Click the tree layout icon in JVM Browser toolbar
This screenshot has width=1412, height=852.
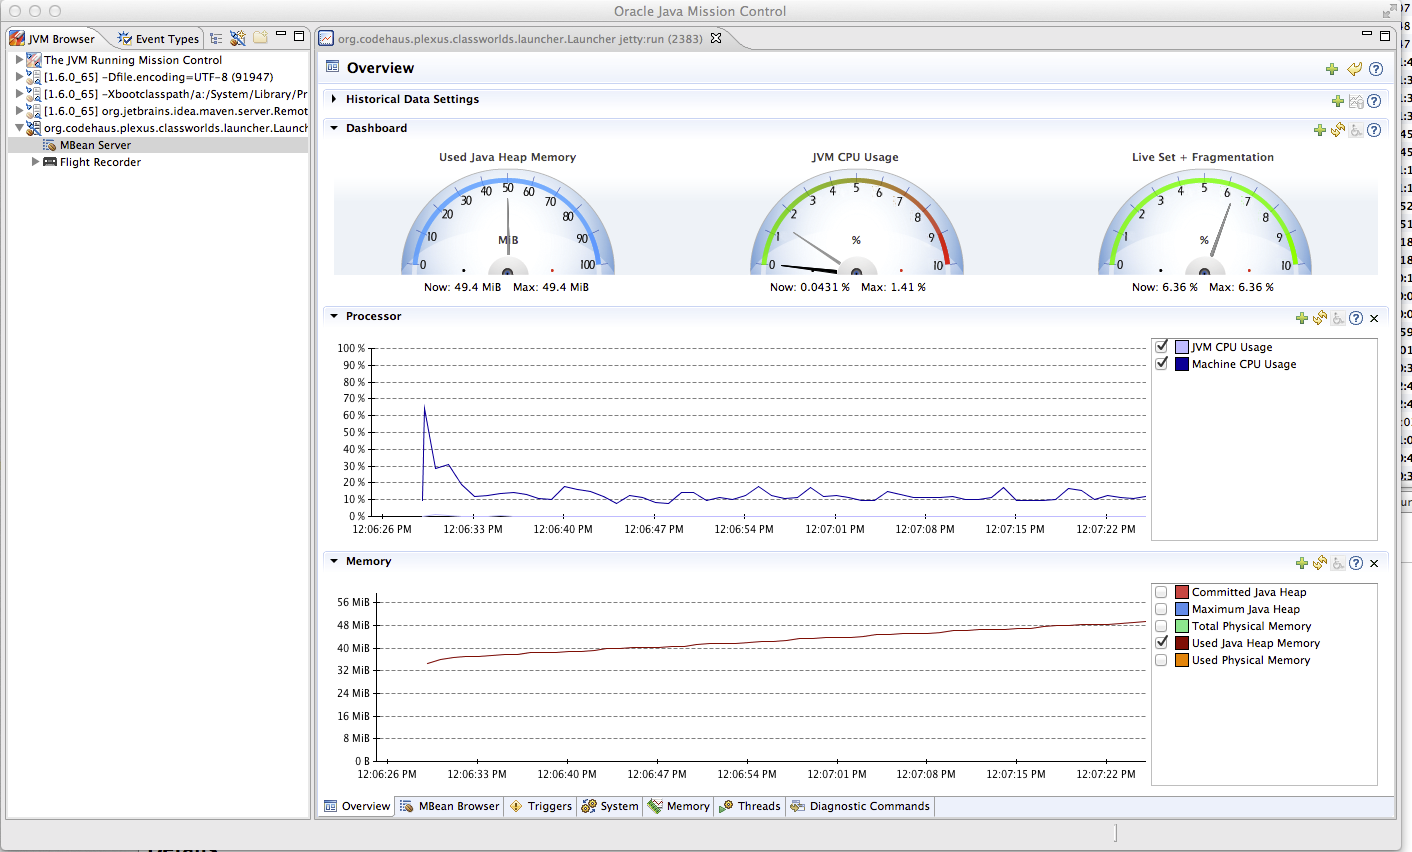(x=216, y=38)
